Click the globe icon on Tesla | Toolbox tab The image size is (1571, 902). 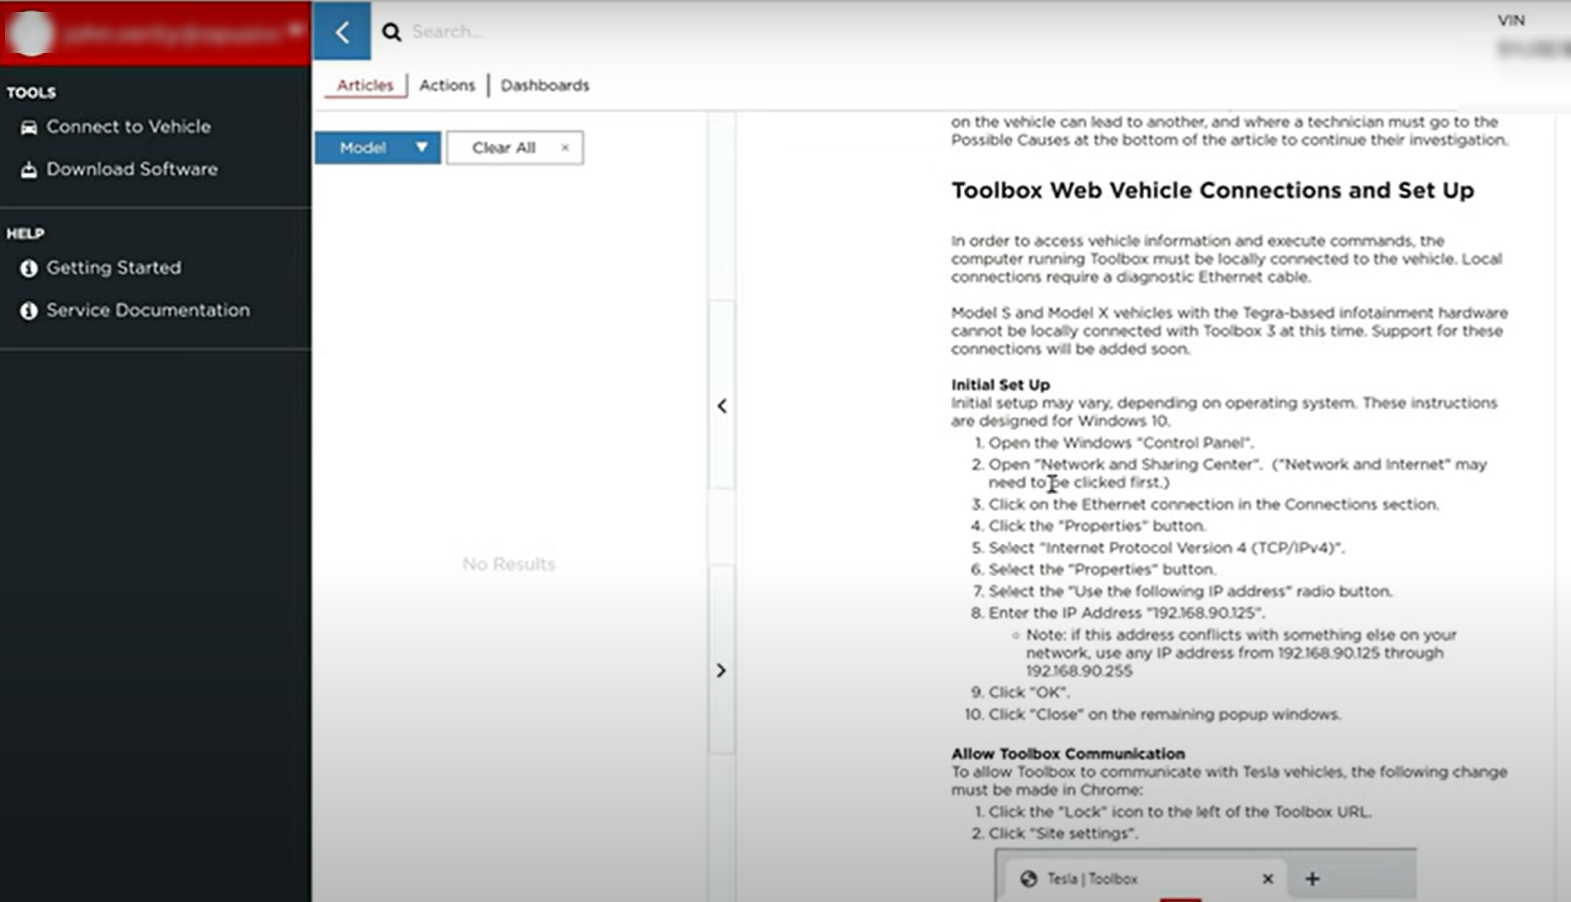tap(1028, 879)
